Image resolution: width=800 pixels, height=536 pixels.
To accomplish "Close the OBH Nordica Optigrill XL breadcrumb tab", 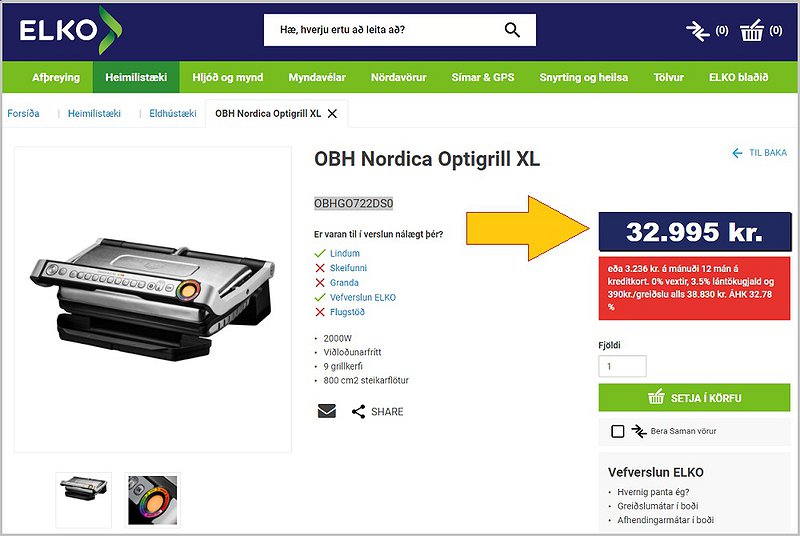I will 332,114.
